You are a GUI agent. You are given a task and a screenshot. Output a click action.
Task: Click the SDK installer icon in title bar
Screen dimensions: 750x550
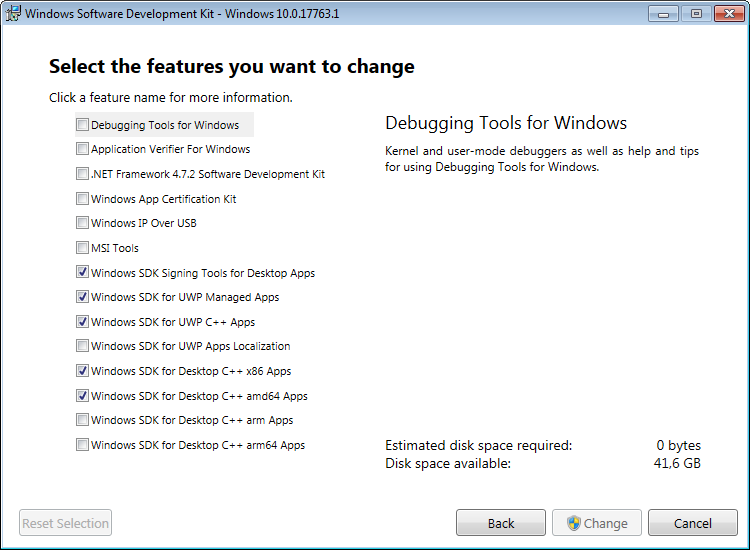(x=13, y=13)
